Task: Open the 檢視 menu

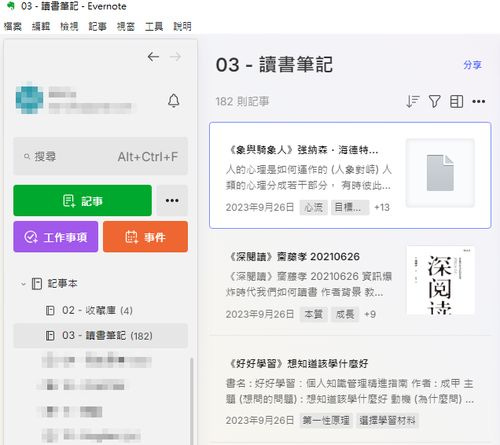Action: (69, 26)
